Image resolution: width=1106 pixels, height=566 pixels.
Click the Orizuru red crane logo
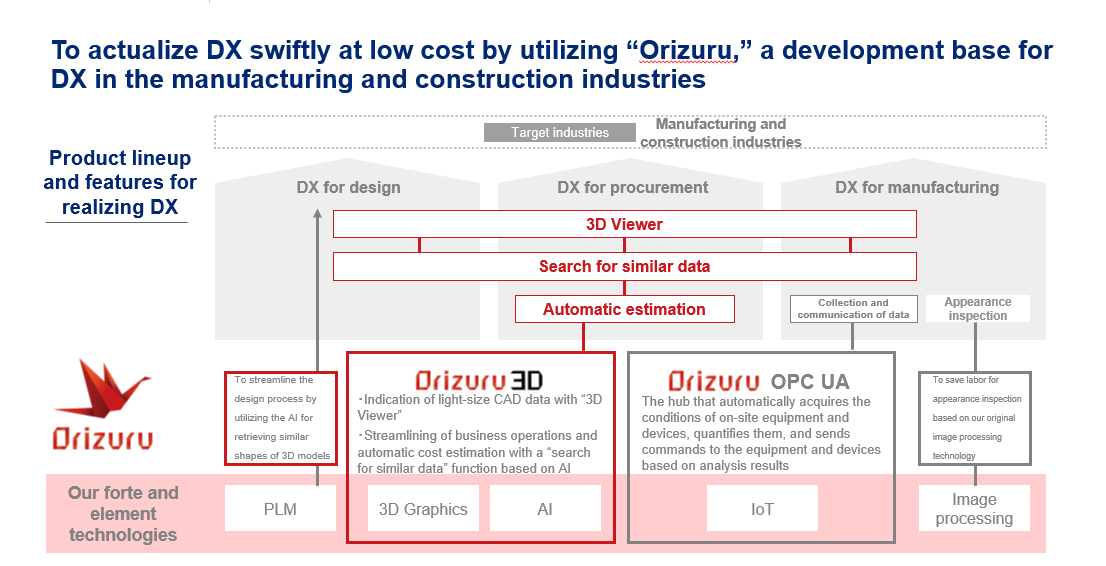point(103,404)
